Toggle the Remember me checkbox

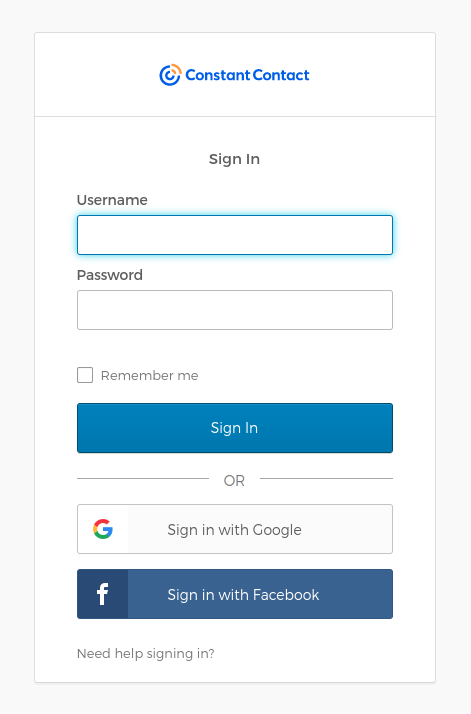85,375
